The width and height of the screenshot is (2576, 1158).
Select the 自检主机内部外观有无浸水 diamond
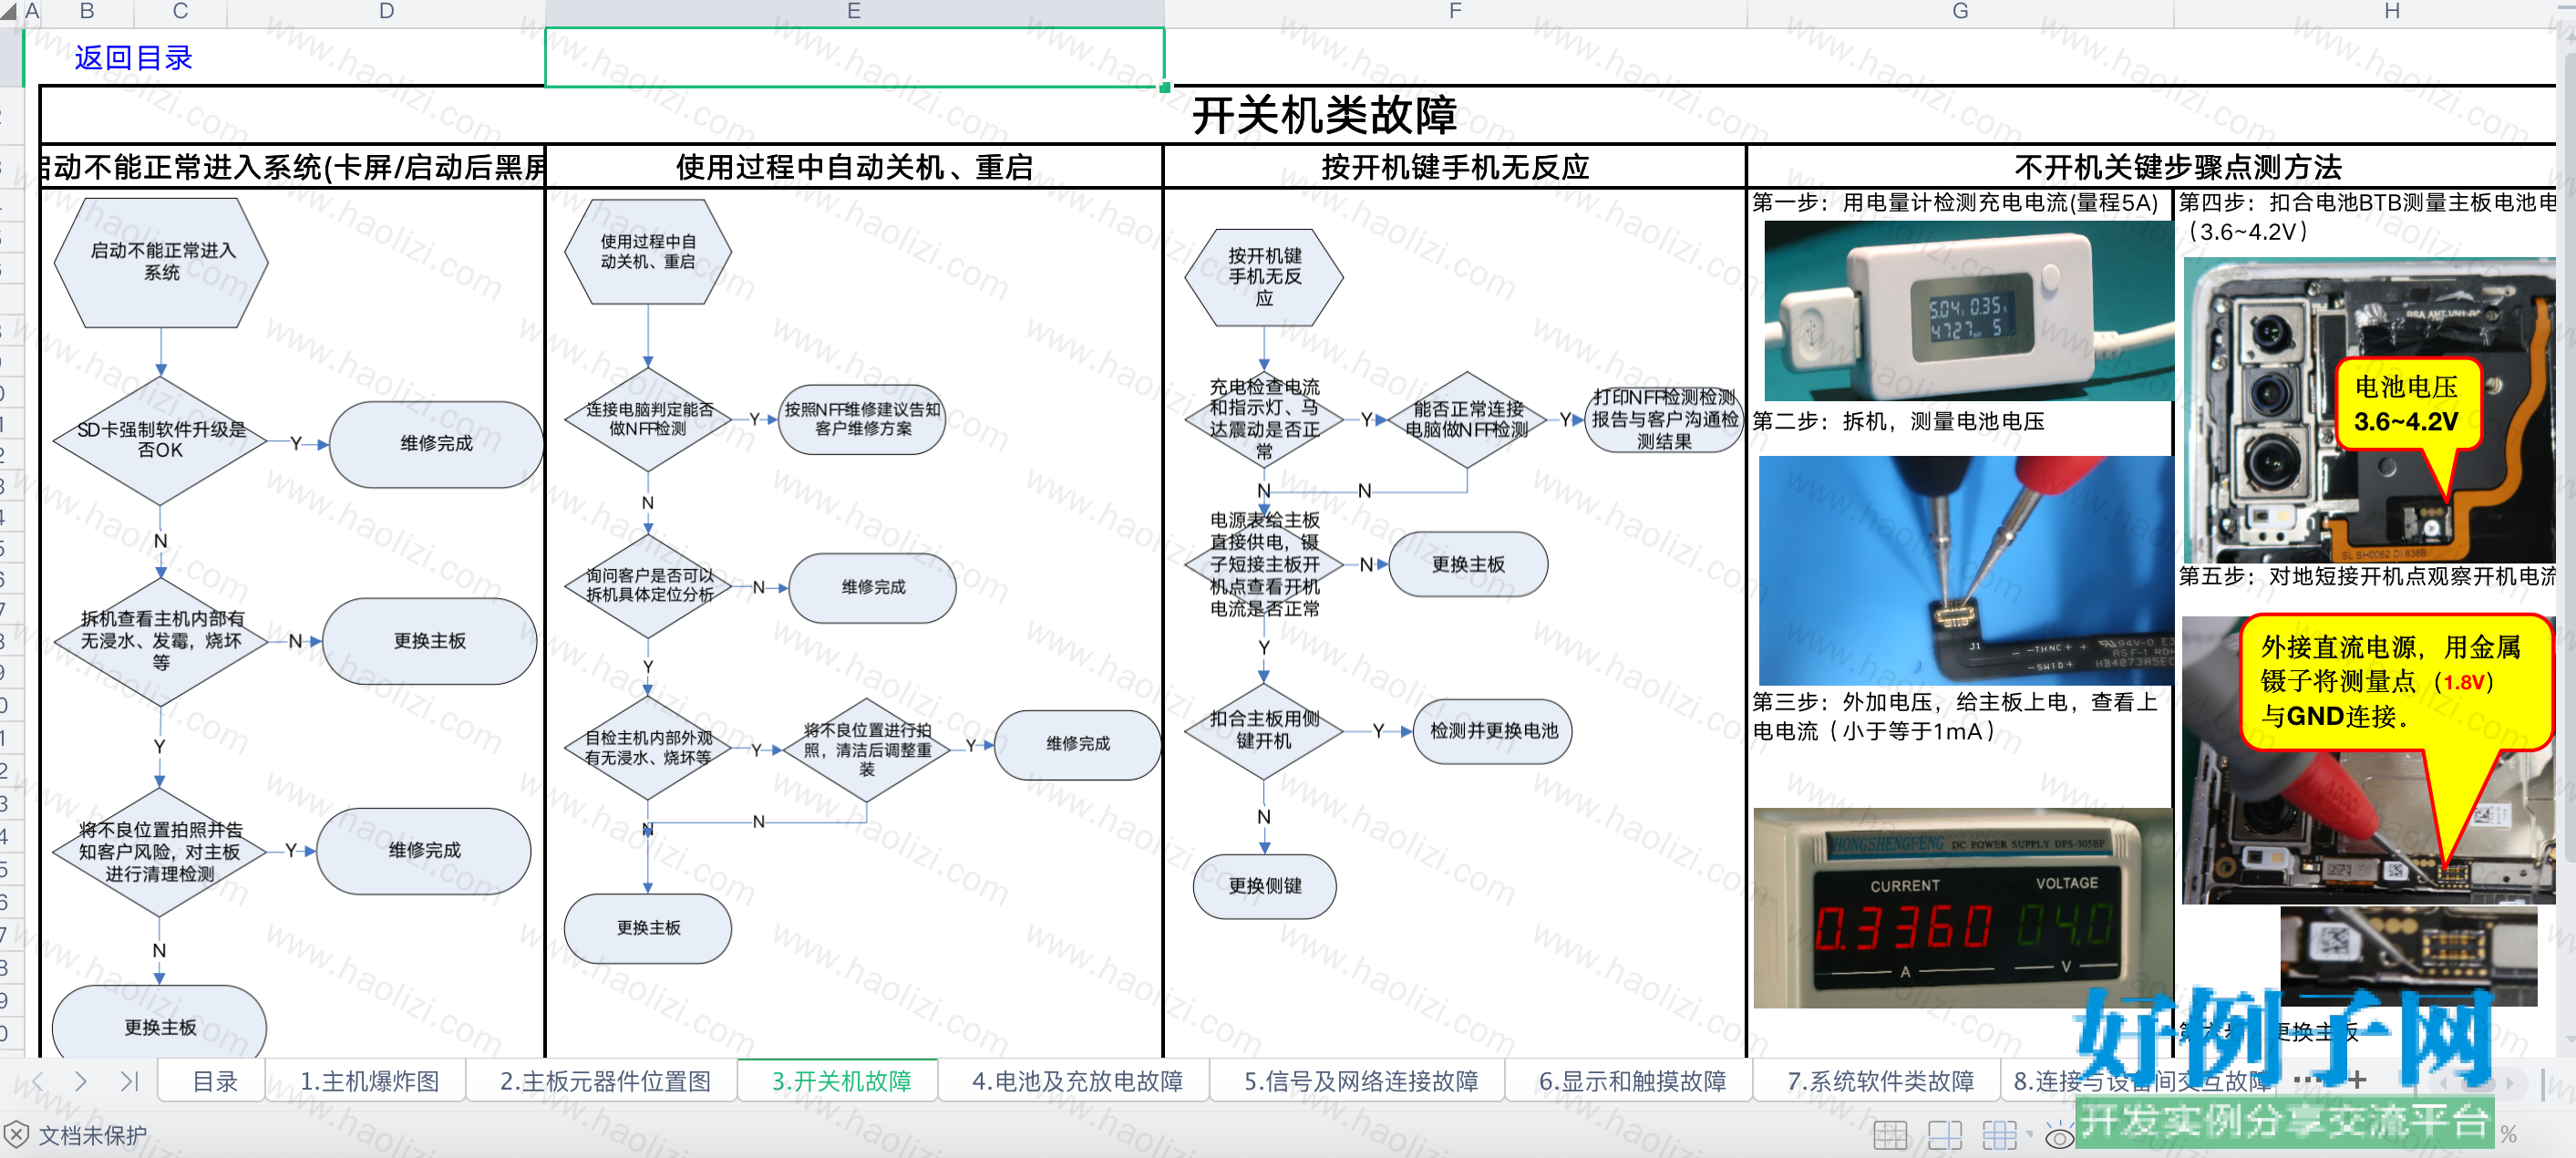click(648, 747)
